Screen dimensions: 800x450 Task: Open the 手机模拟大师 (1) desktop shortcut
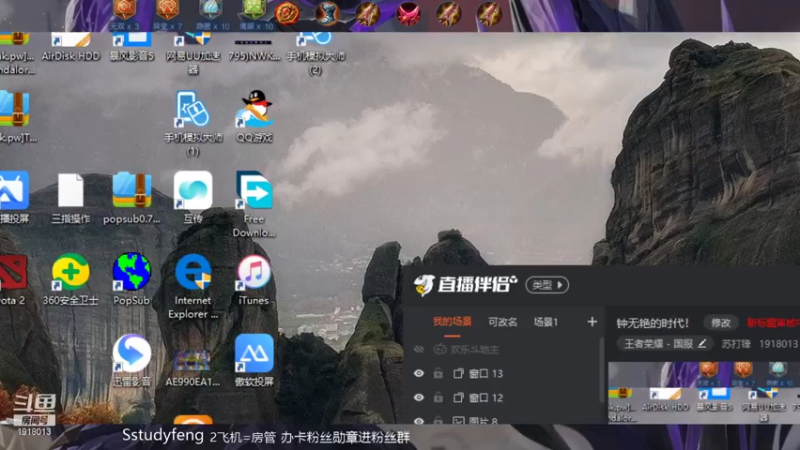click(193, 122)
